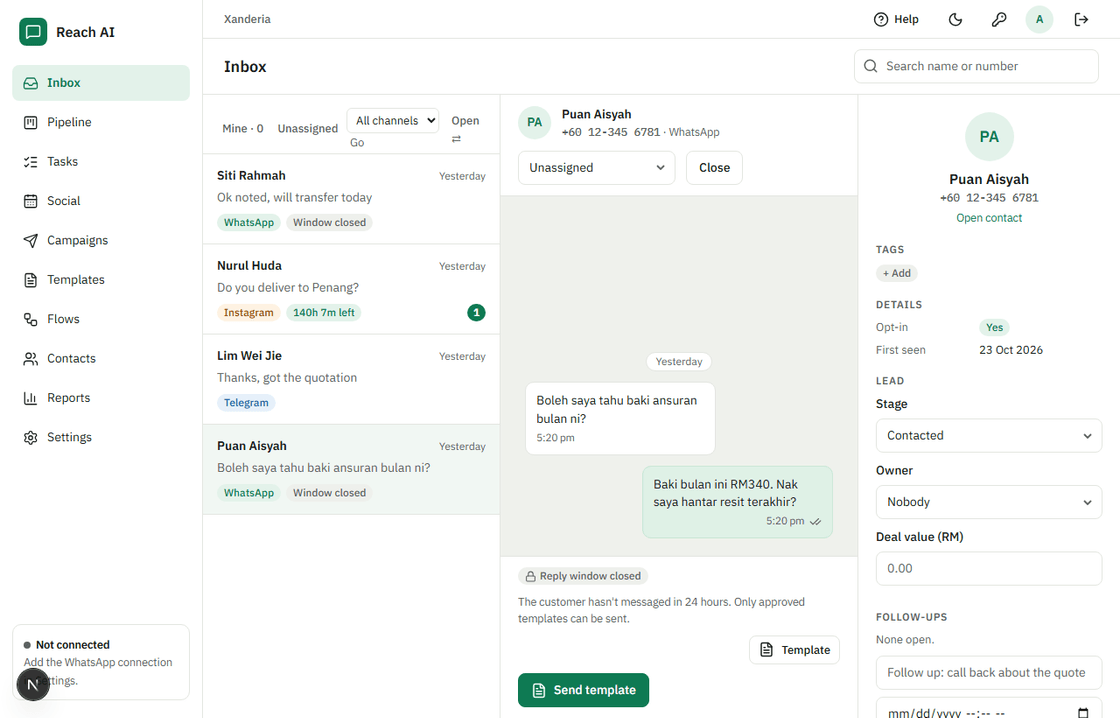Click the search magnifier icon

[871, 66]
